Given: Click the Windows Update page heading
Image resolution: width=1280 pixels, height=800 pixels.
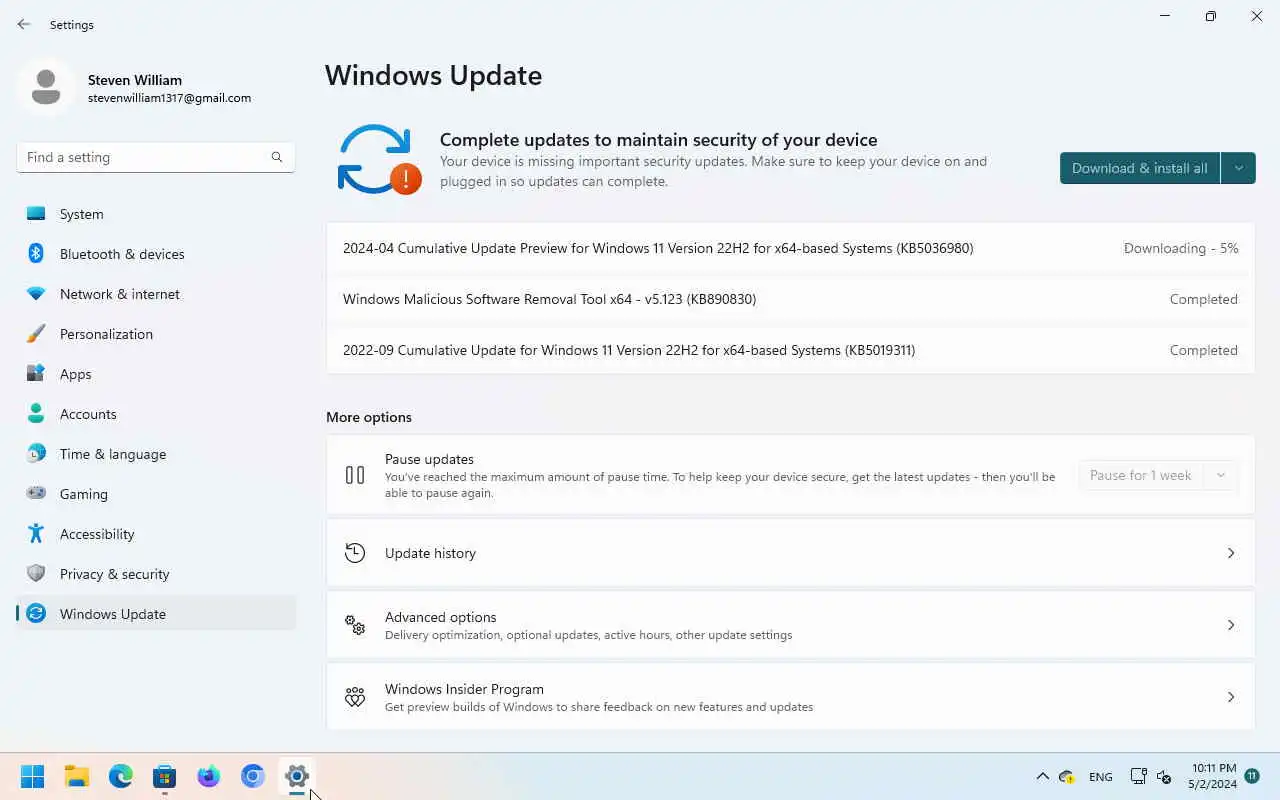Looking at the screenshot, I should point(433,76).
